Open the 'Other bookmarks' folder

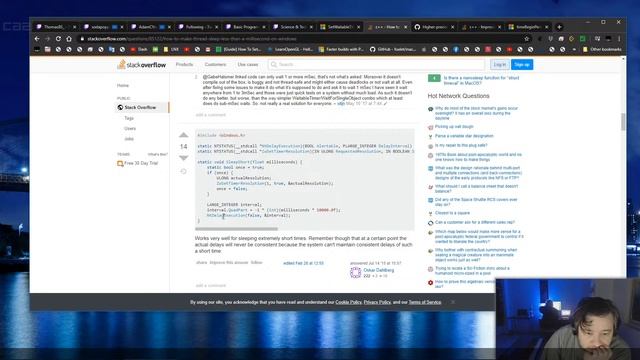(x=602, y=49)
